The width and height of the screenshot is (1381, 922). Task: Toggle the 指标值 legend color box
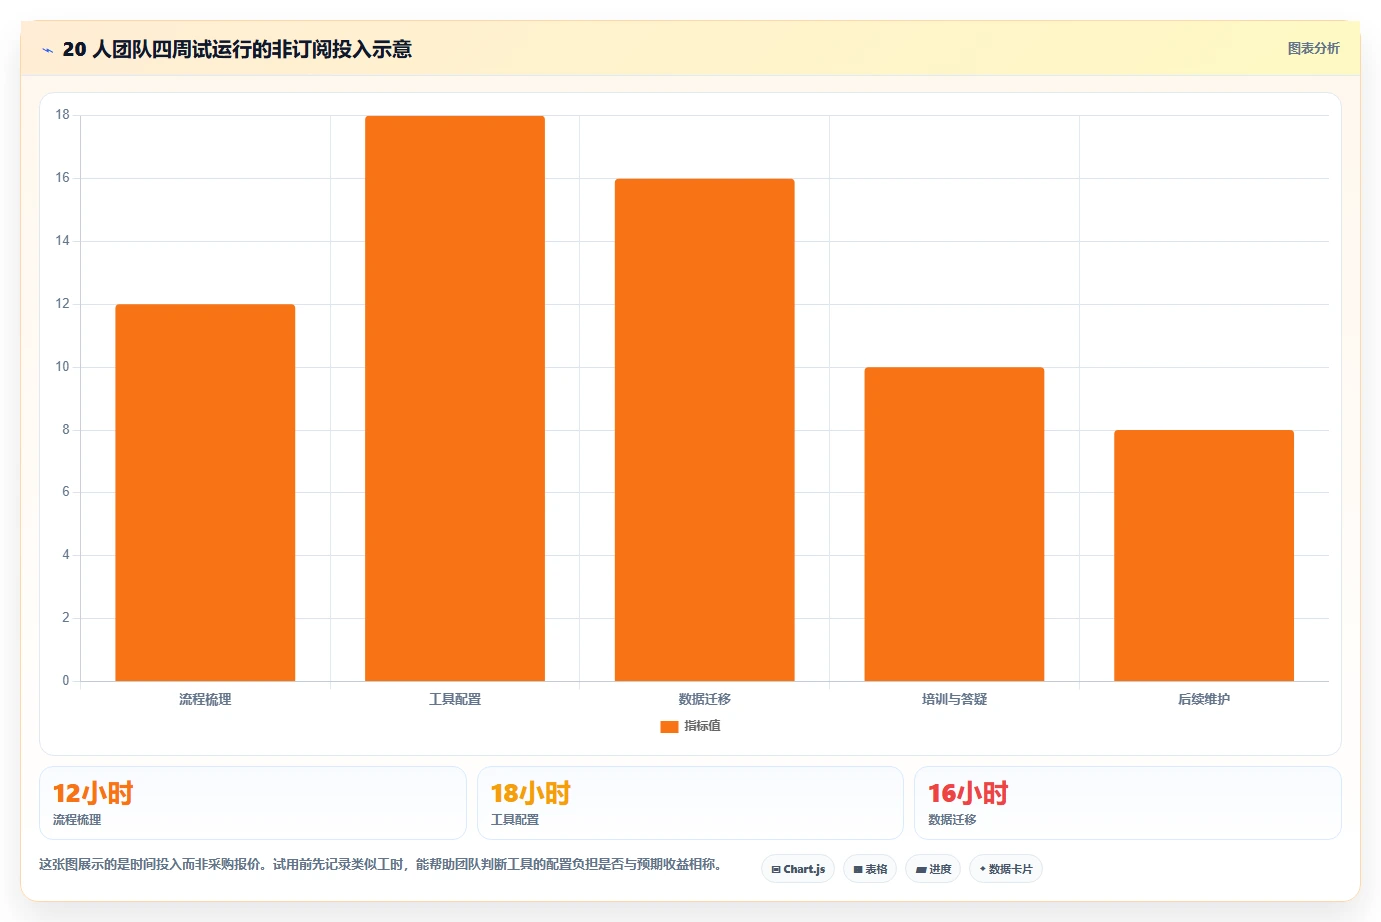[x=669, y=727]
